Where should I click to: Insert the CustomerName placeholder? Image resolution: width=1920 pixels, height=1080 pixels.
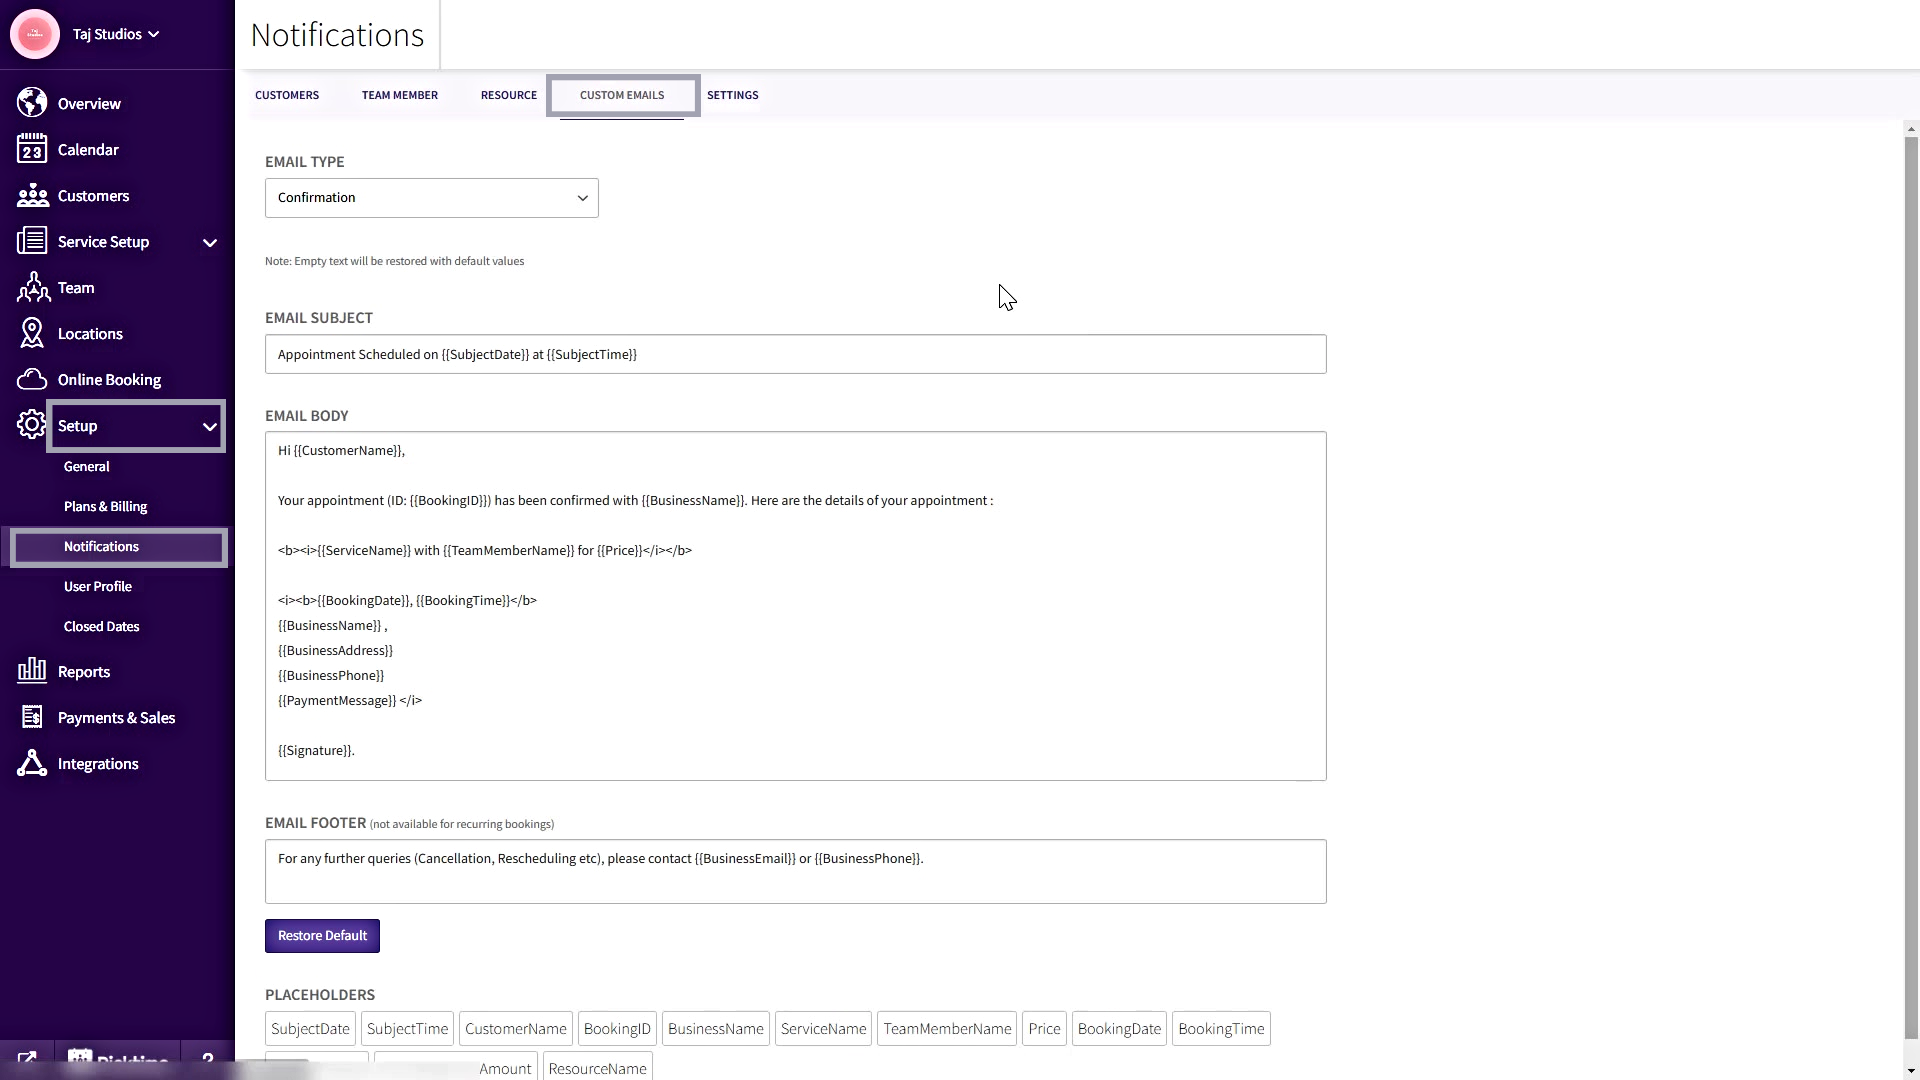click(515, 1029)
